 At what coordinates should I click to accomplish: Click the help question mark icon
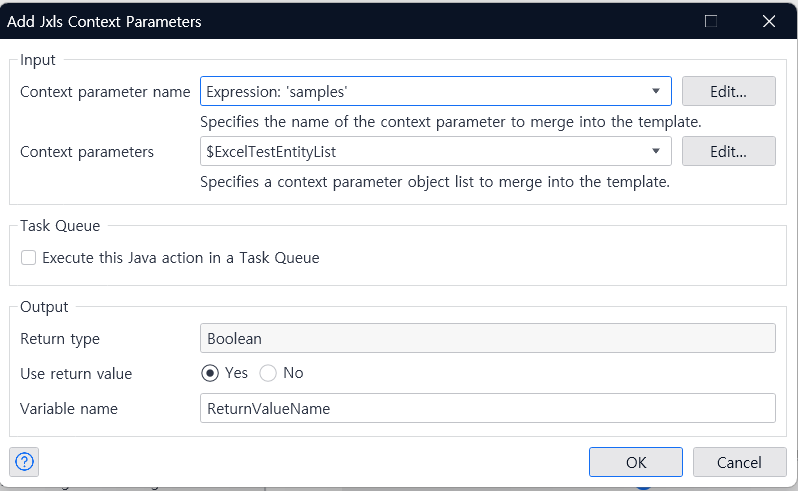point(25,461)
